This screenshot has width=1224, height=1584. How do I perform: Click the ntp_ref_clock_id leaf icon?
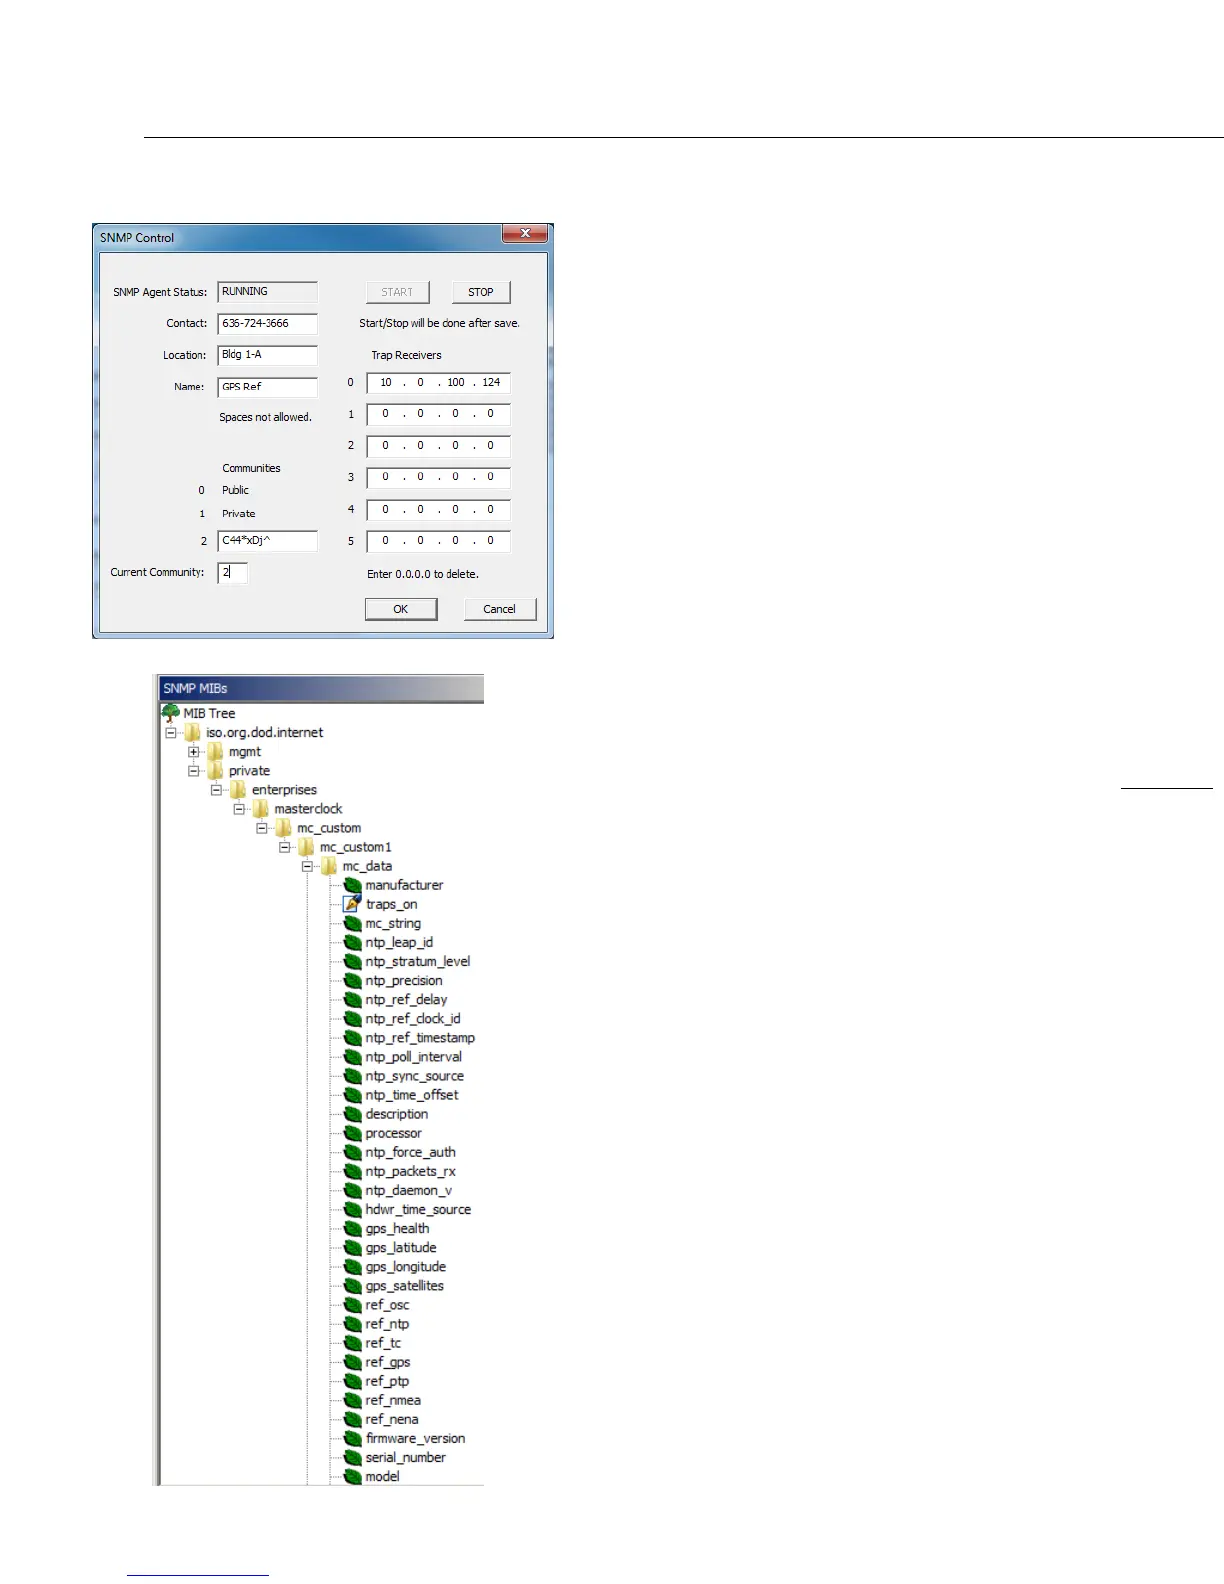[x=352, y=1018]
